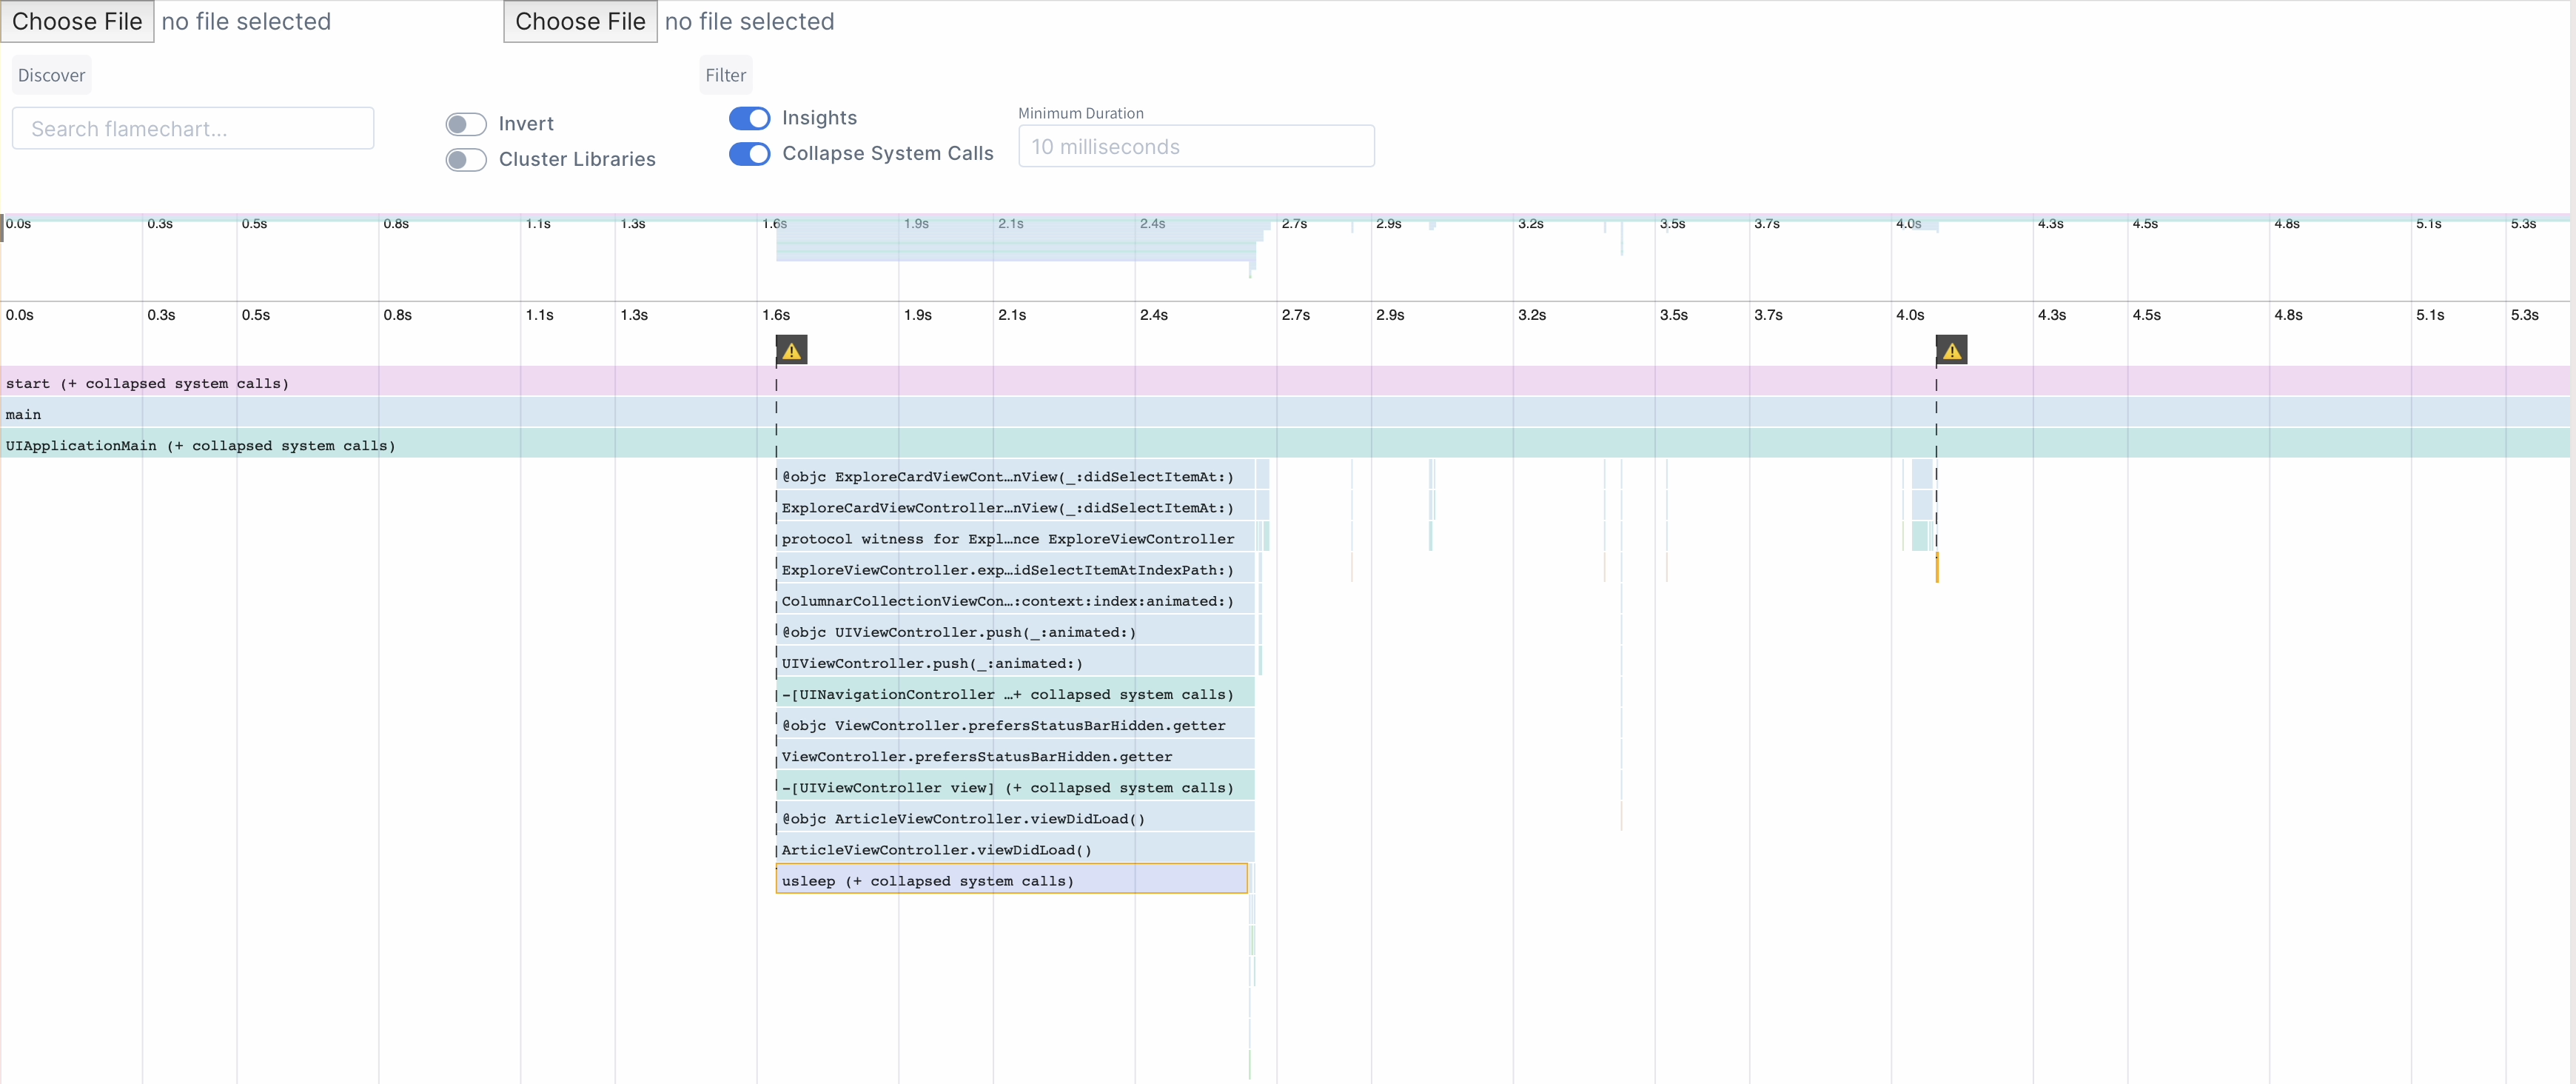This screenshot has width=2576, height=1084.
Task: Disable Collapse System Calls switch
Action: (x=749, y=154)
